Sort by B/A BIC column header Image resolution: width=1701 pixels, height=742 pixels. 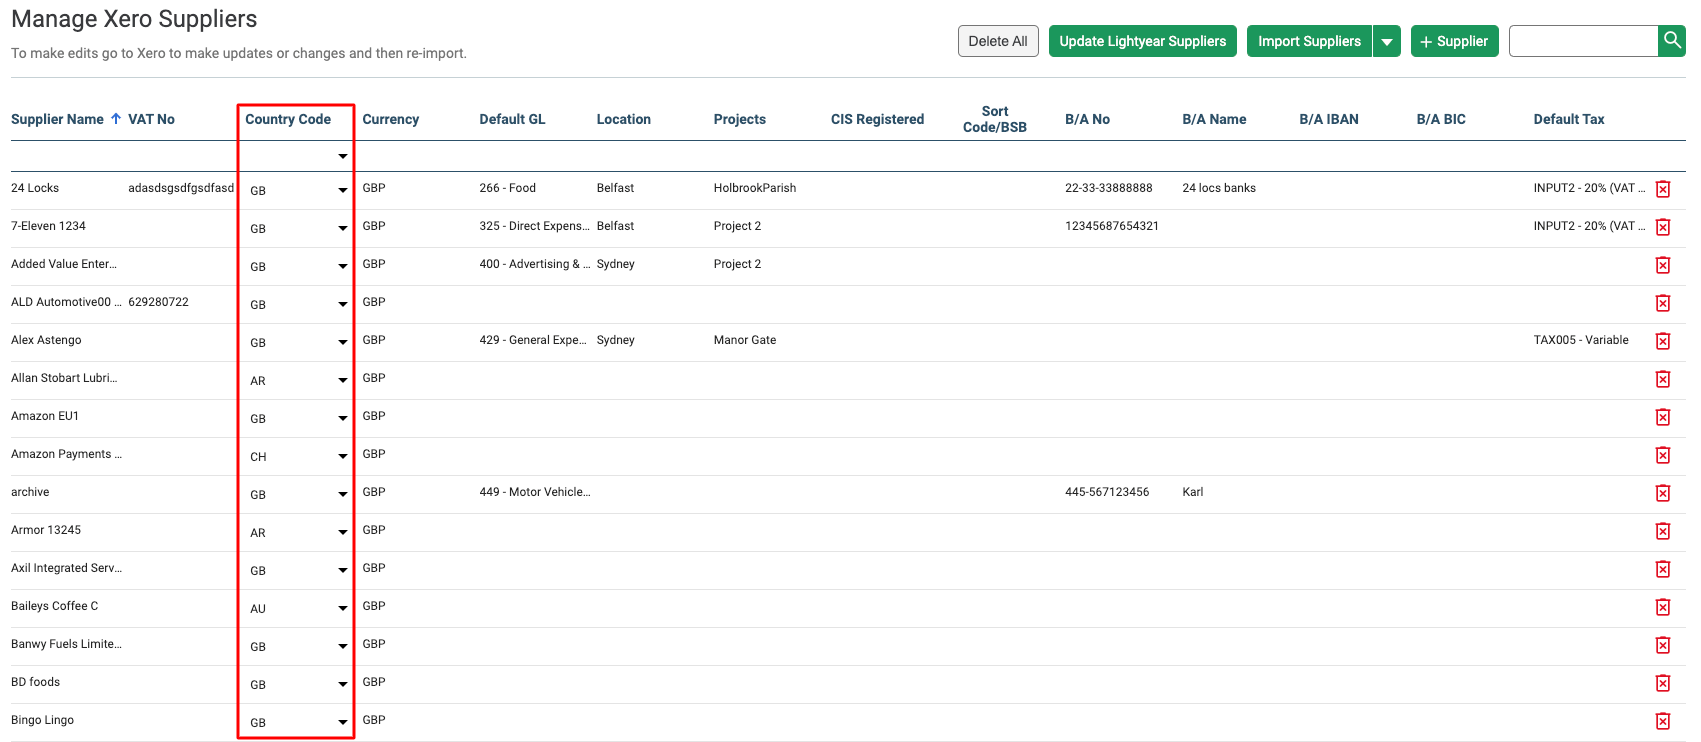point(1441,119)
